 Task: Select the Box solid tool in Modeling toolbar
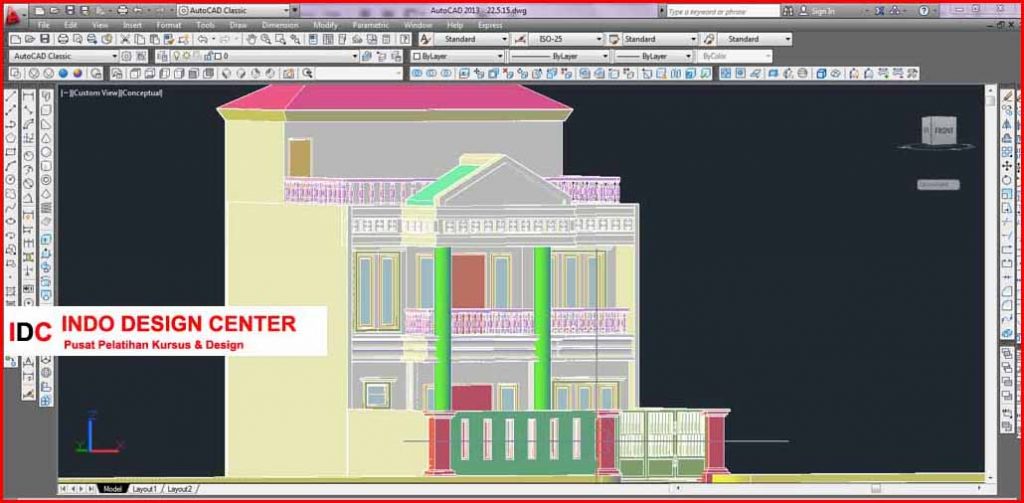coord(46,111)
